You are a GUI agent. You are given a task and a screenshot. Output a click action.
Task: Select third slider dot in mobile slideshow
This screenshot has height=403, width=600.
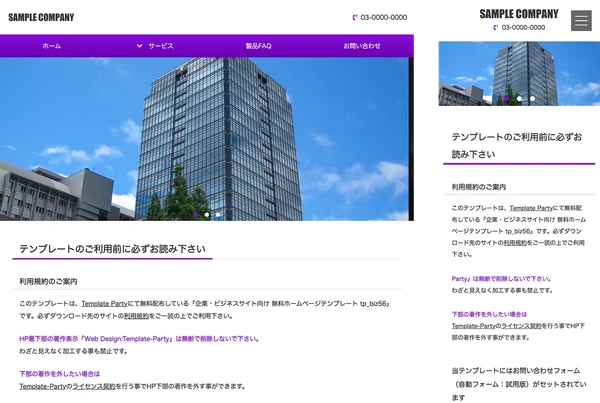tap(533, 99)
